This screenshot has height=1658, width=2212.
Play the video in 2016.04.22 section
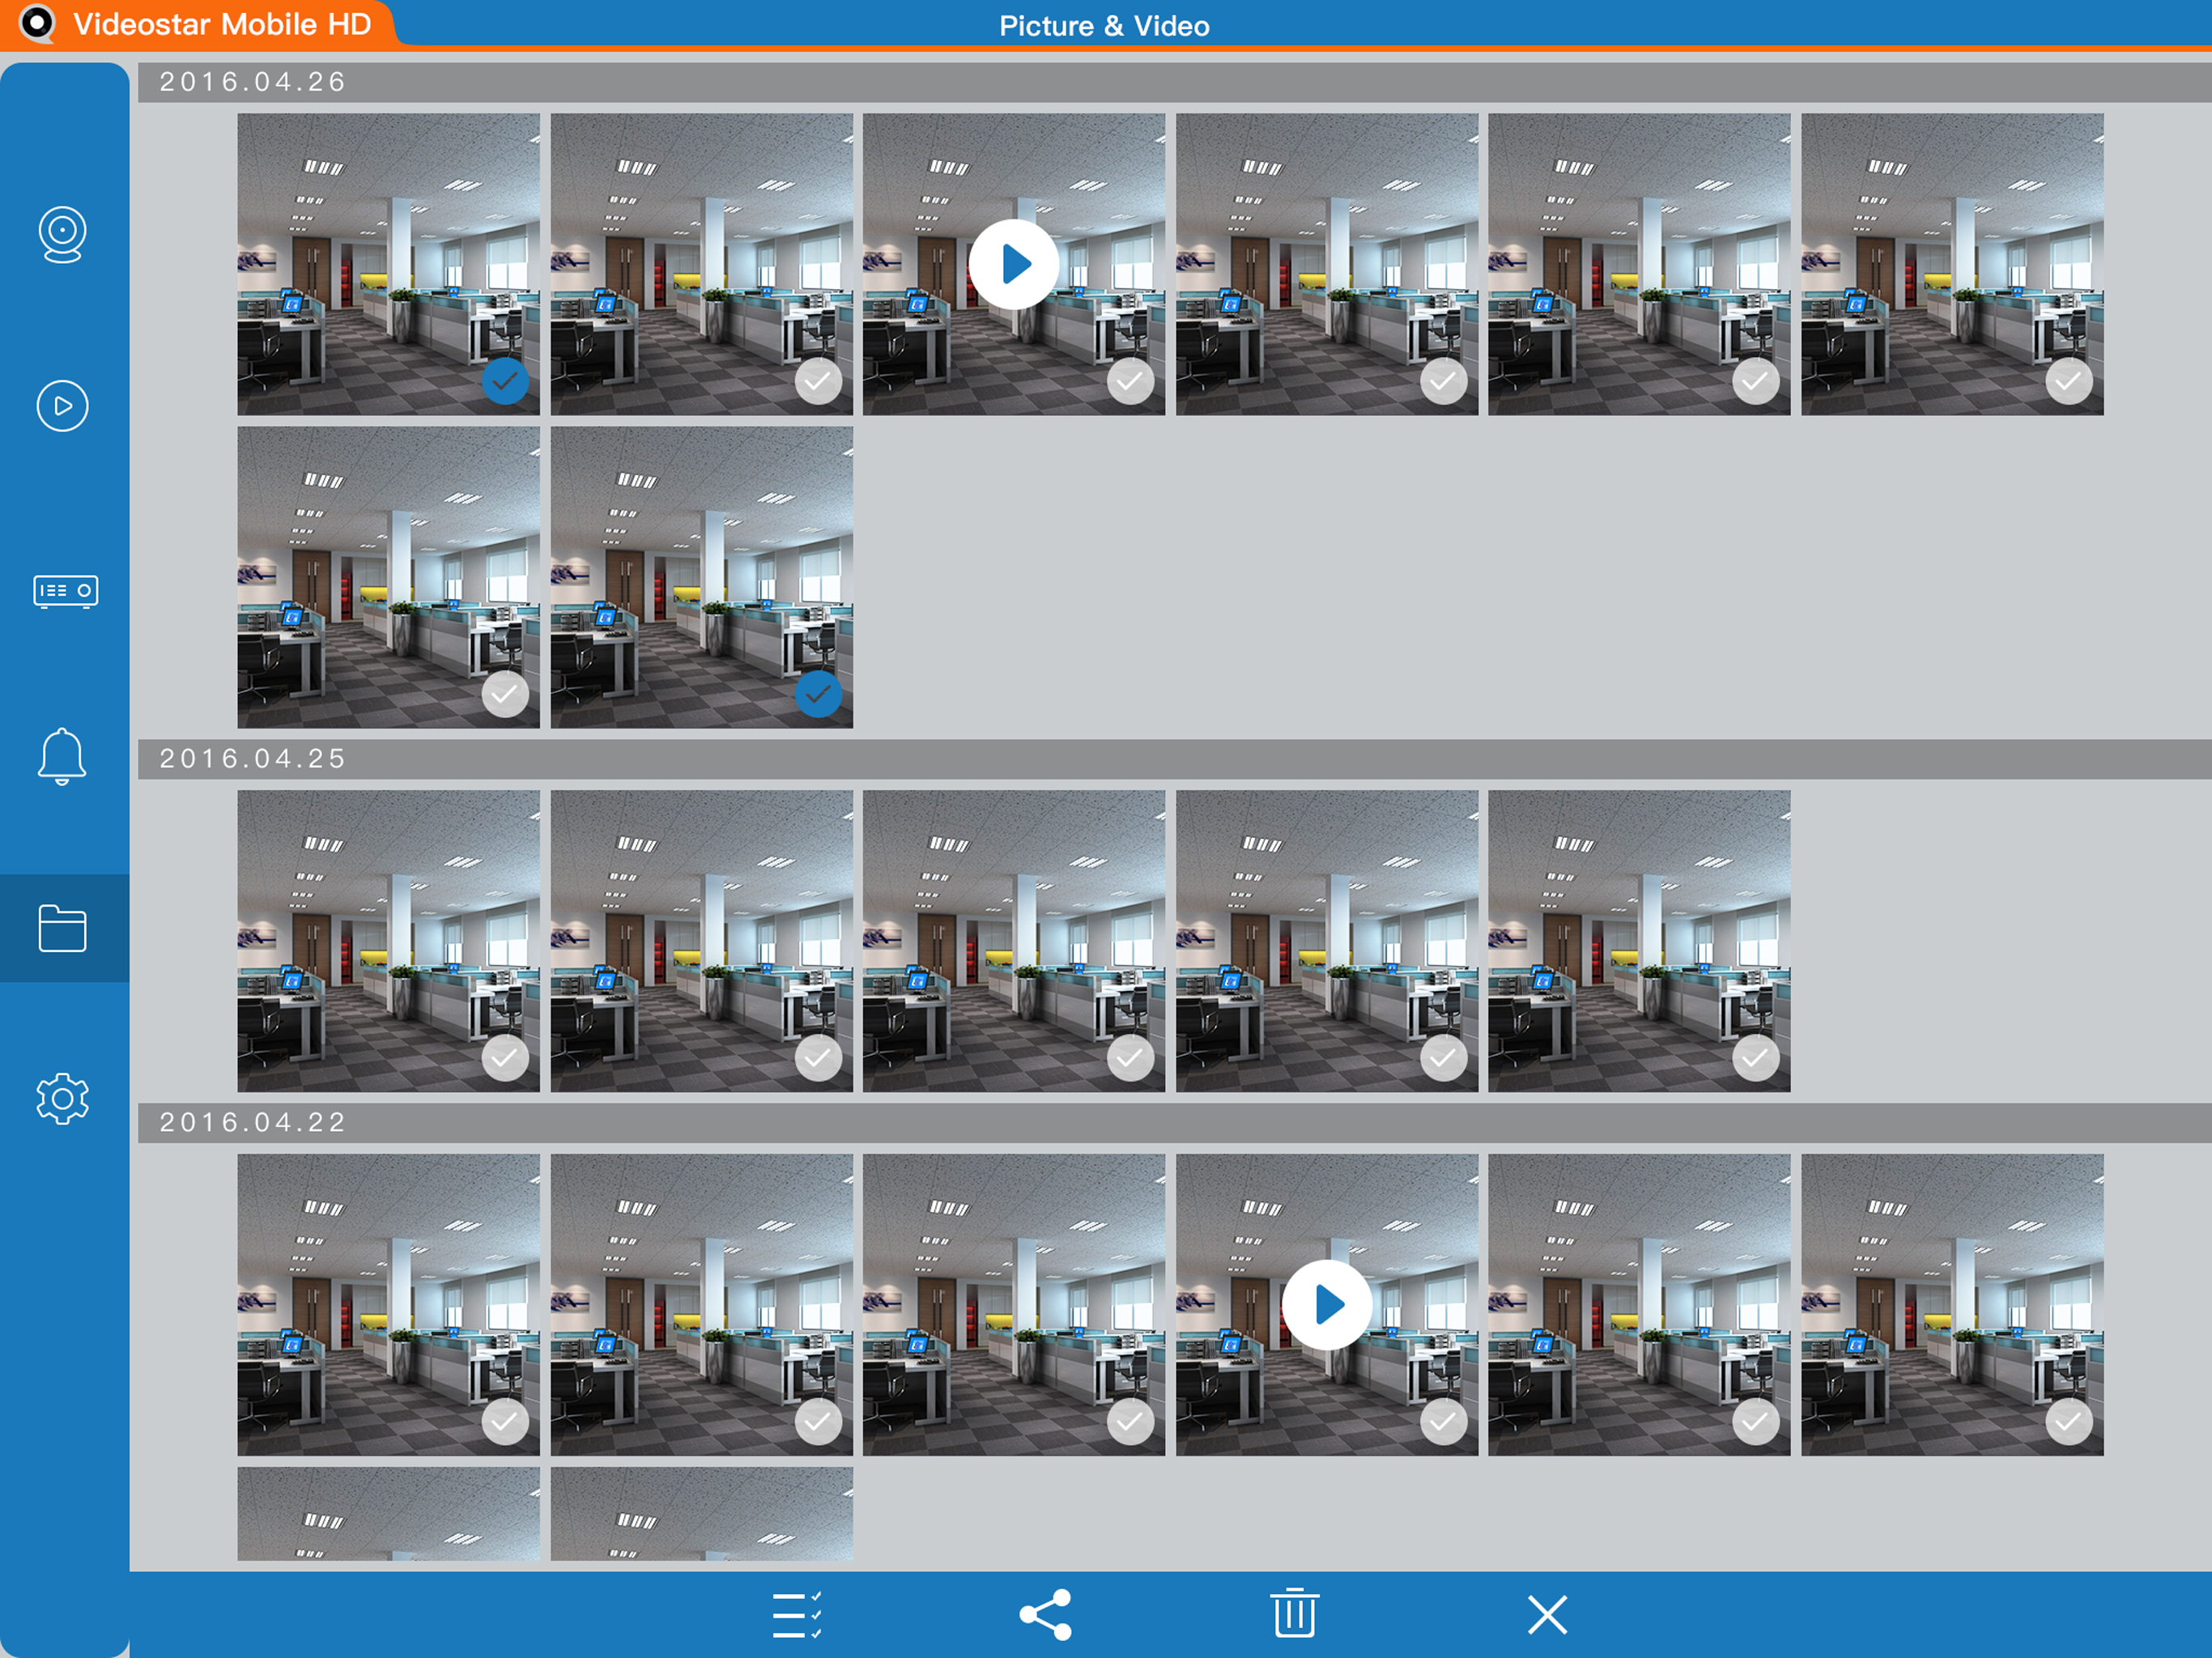click(1327, 1304)
